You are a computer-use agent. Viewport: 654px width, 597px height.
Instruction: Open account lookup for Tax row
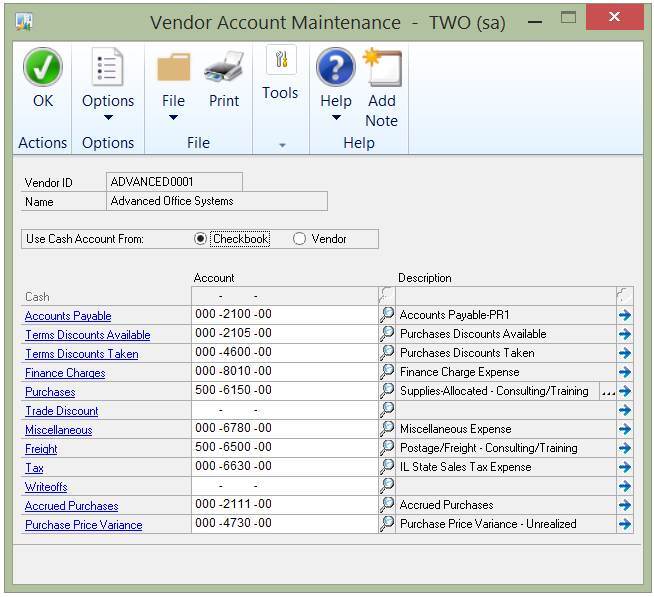(387, 467)
